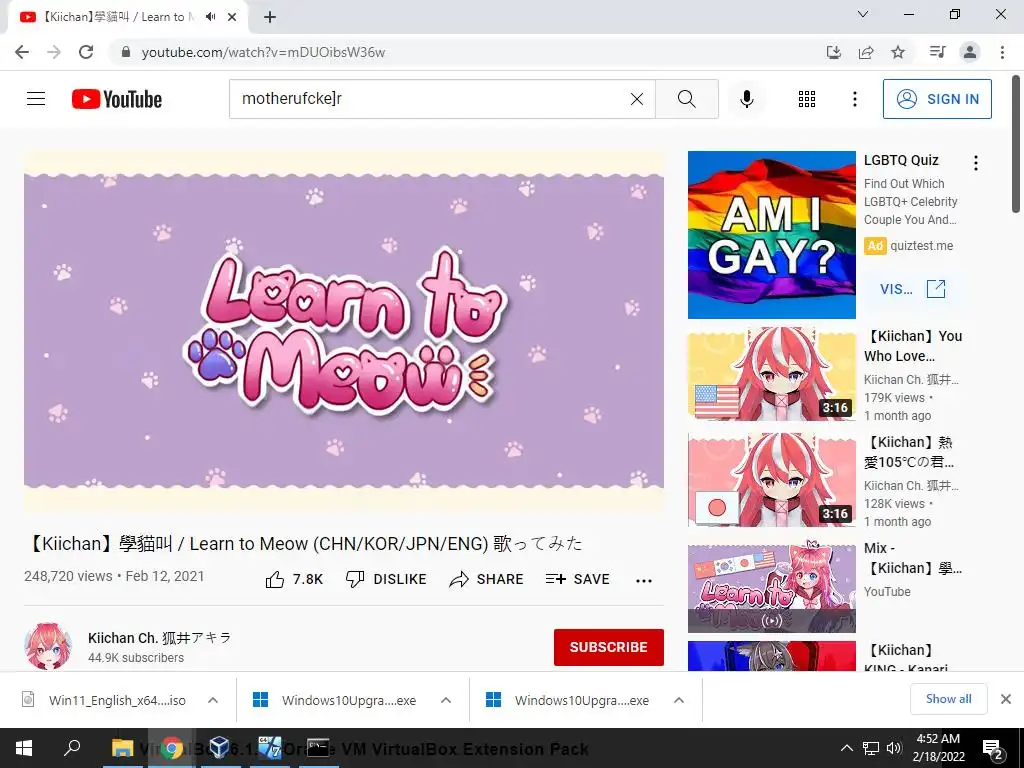The width and height of the screenshot is (1024, 768).
Task: Expand options for second Windows10Upgrade exe
Action: click(x=679, y=700)
